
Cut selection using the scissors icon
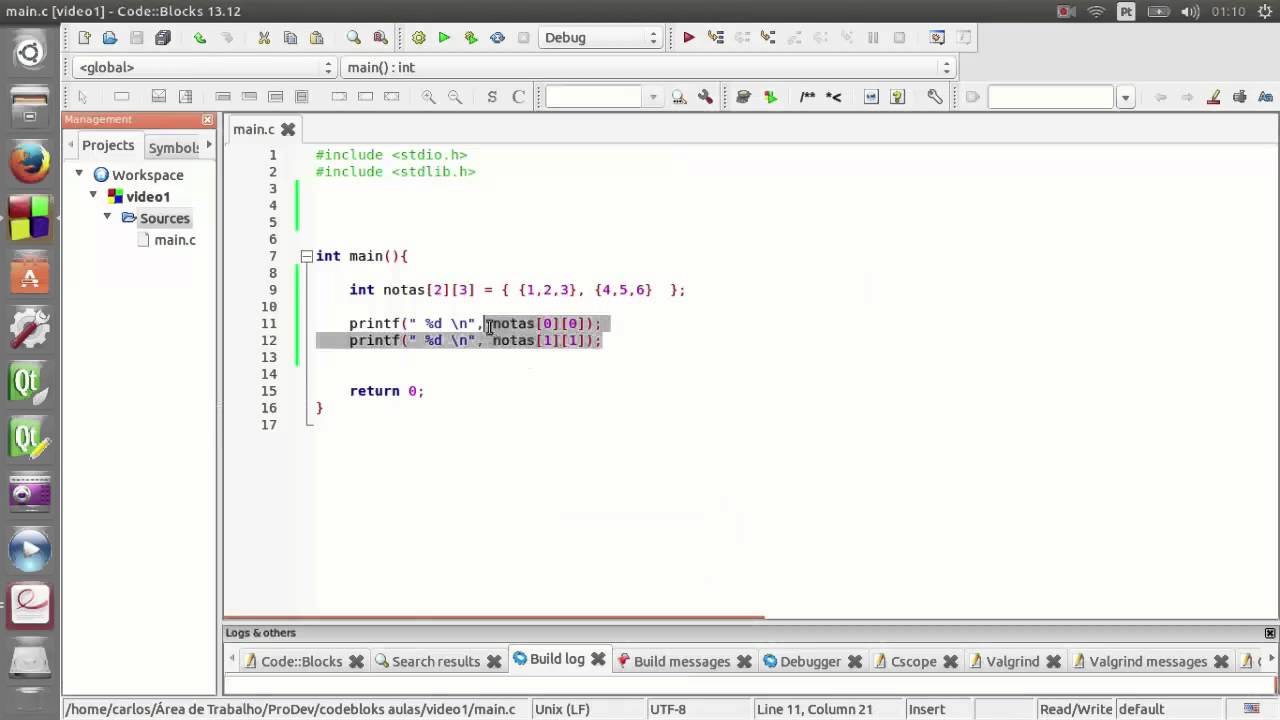point(264,38)
